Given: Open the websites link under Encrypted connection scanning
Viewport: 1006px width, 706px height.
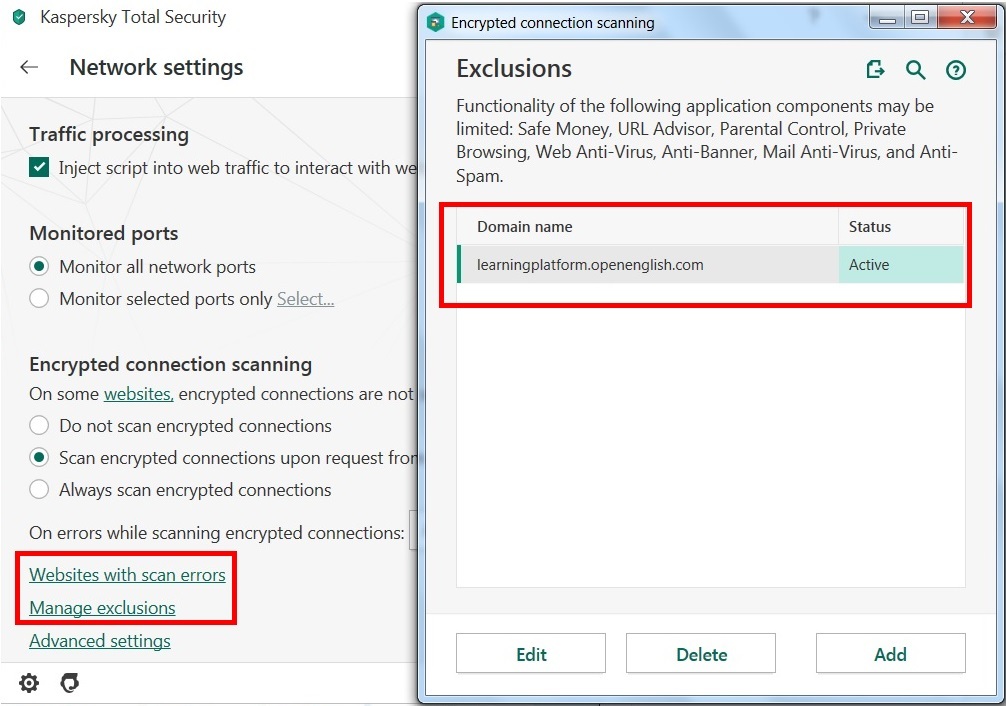Looking at the screenshot, I should click(139, 394).
